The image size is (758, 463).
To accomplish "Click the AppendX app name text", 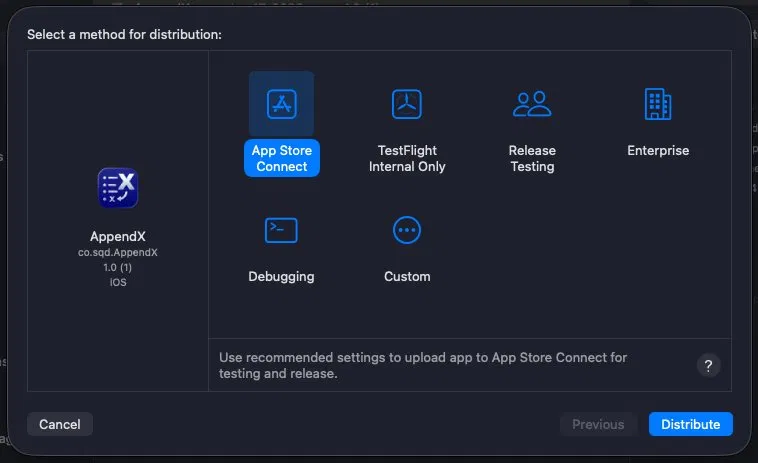I will coord(117,236).
